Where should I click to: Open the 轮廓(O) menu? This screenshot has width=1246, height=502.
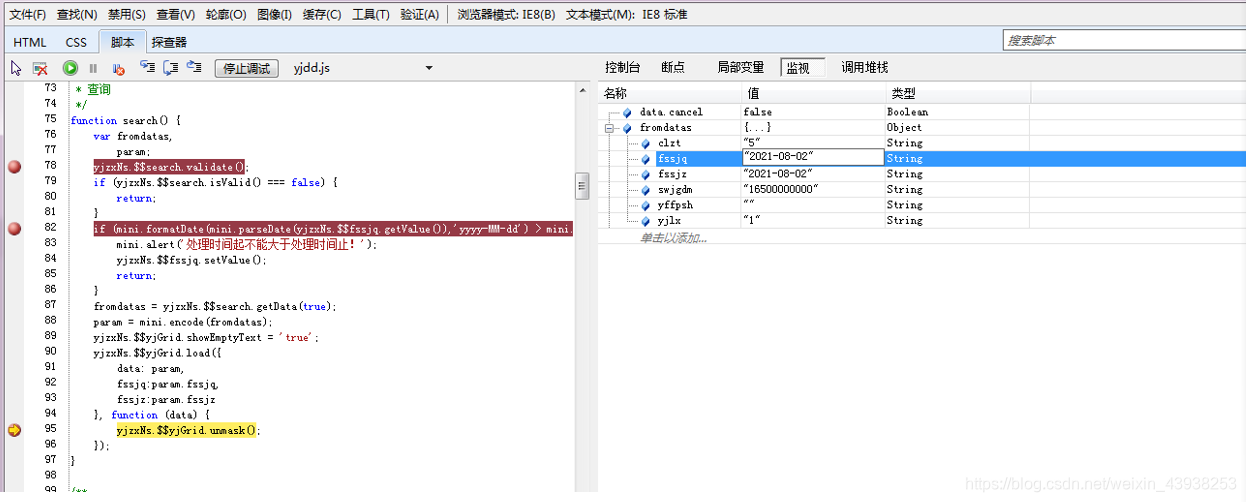click(226, 15)
